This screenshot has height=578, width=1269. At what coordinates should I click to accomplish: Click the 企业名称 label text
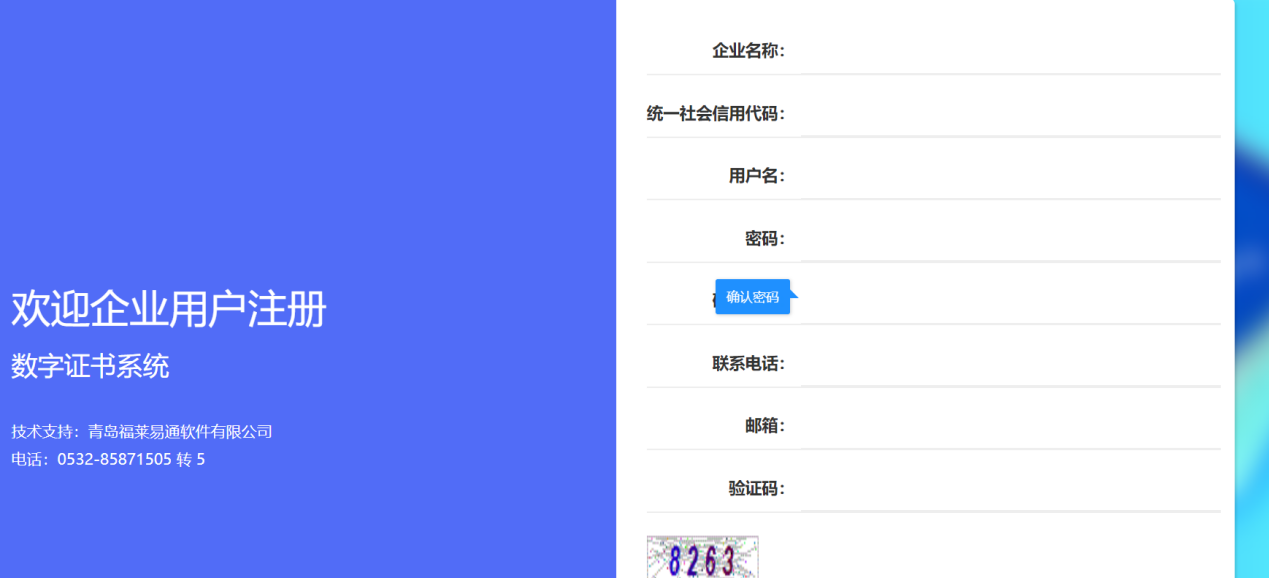(x=748, y=51)
